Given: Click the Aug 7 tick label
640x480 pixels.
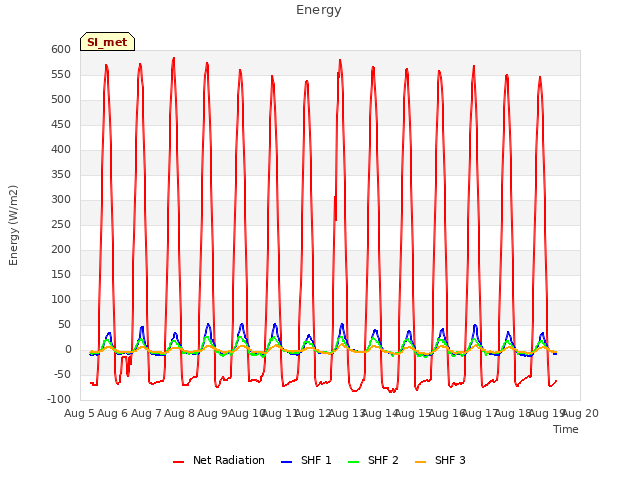Looking at the screenshot, I should pos(147,413).
